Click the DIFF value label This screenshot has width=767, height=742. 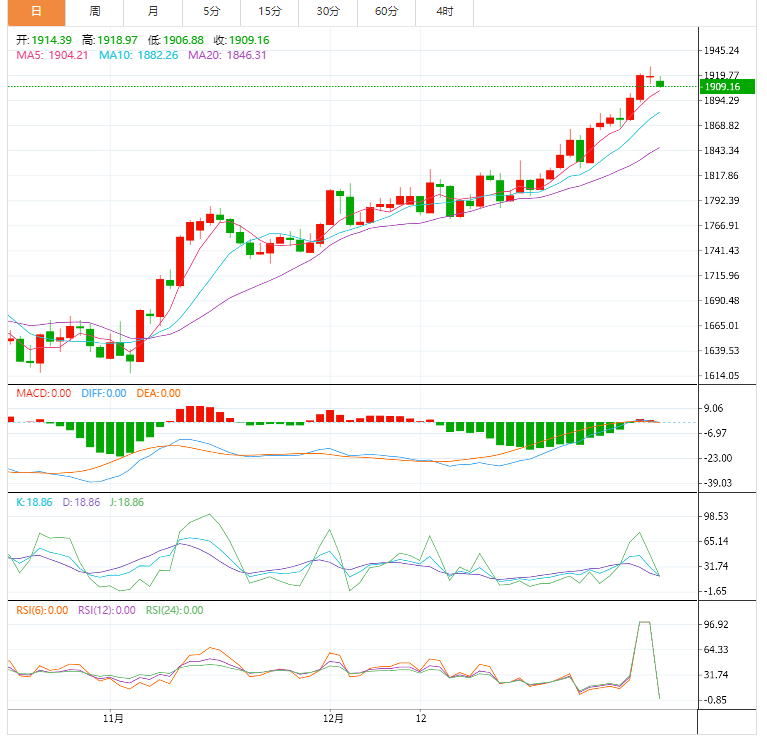click(x=103, y=393)
